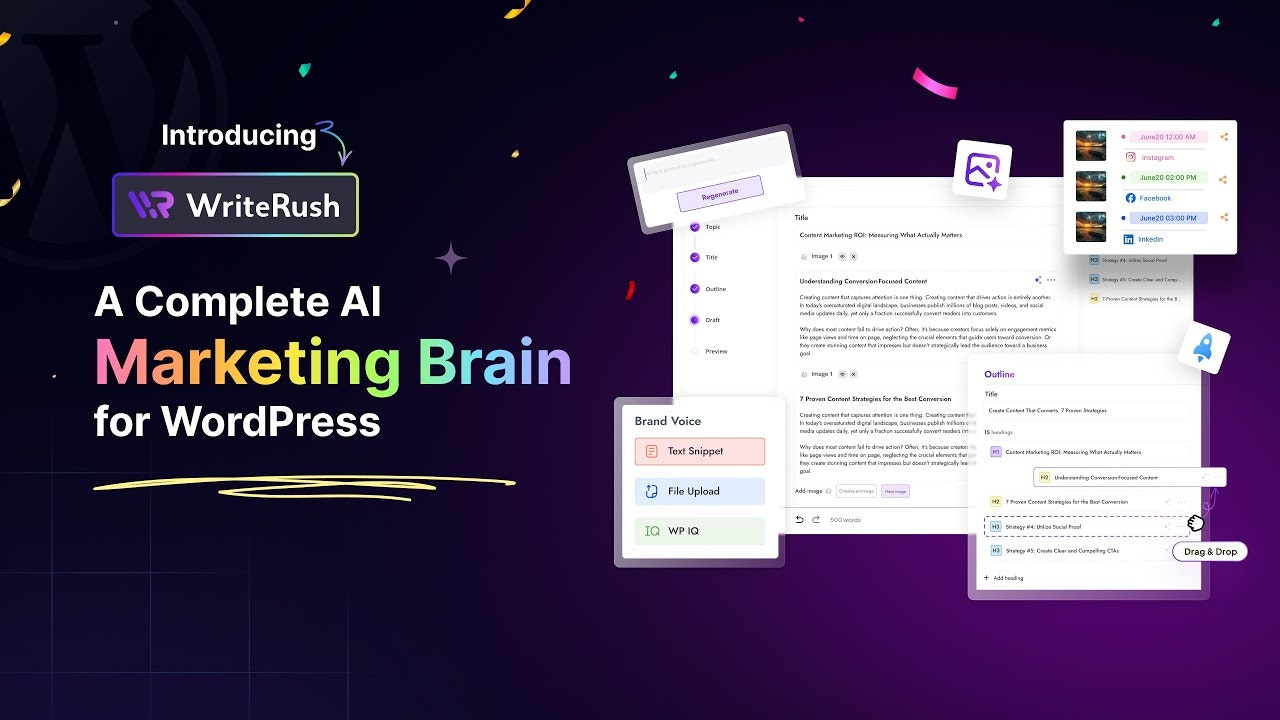The height and width of the screenshot is (720, 1280).
Task: Go to the Title step label
Action: coord(711,257)
